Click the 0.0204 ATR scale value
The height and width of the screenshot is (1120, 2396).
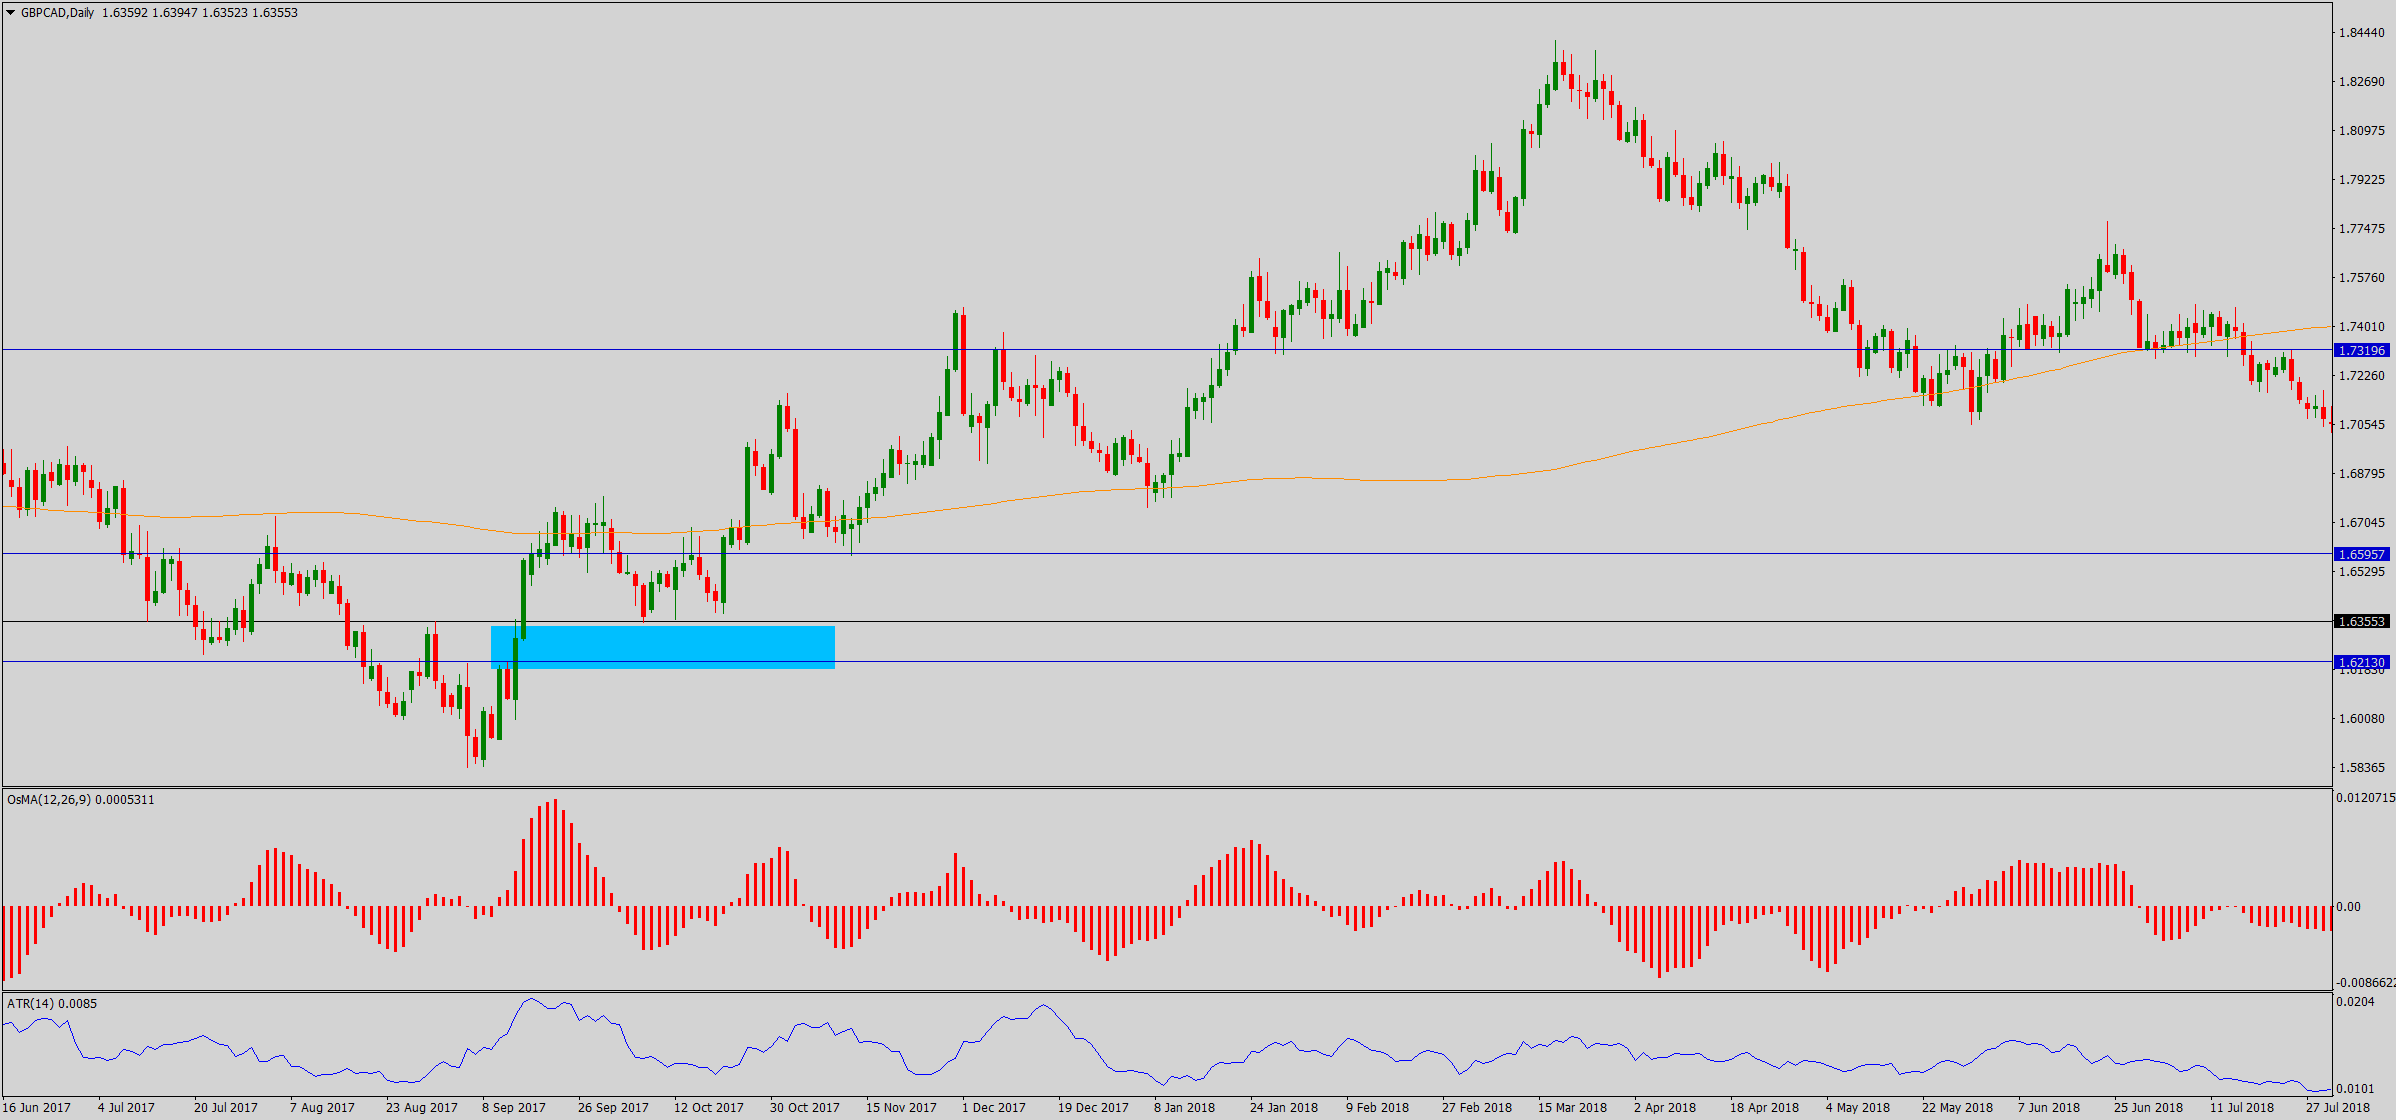pyautogui.click(x=2354, y=1002)
